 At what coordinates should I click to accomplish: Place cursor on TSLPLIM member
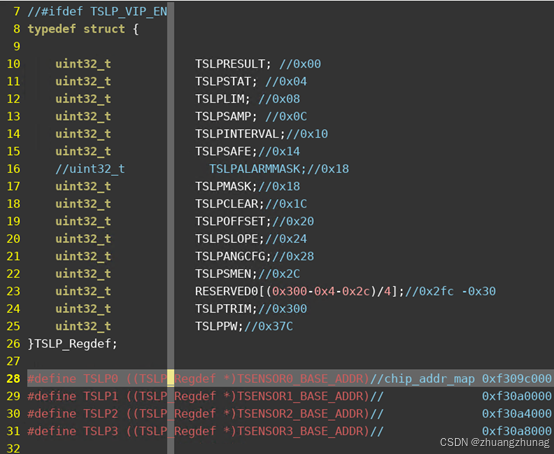pos(219,99)
